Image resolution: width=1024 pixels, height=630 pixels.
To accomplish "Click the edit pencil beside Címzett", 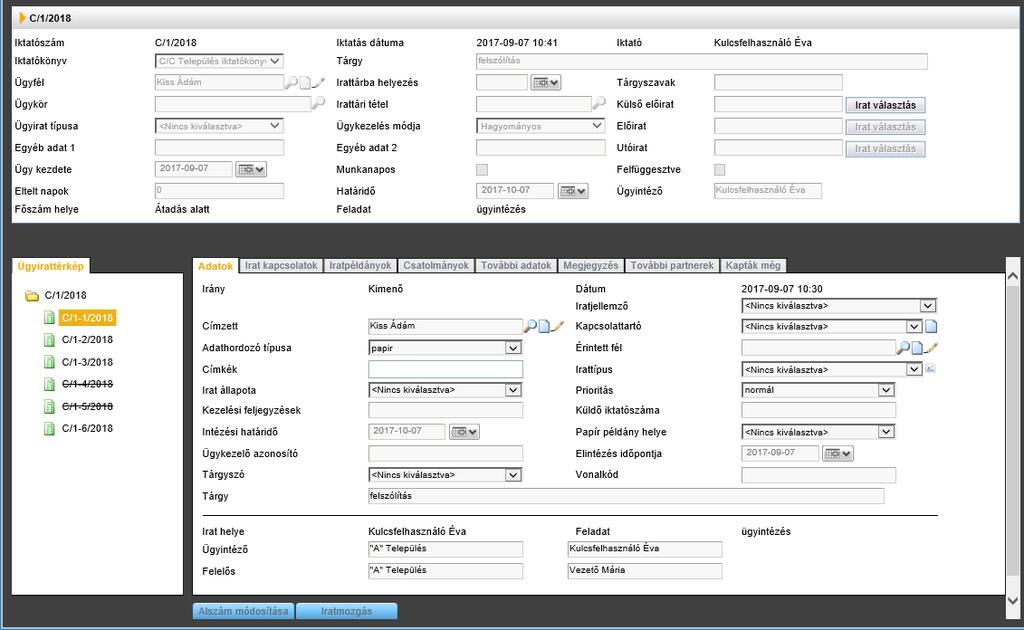I will click(x=557, y=326).
